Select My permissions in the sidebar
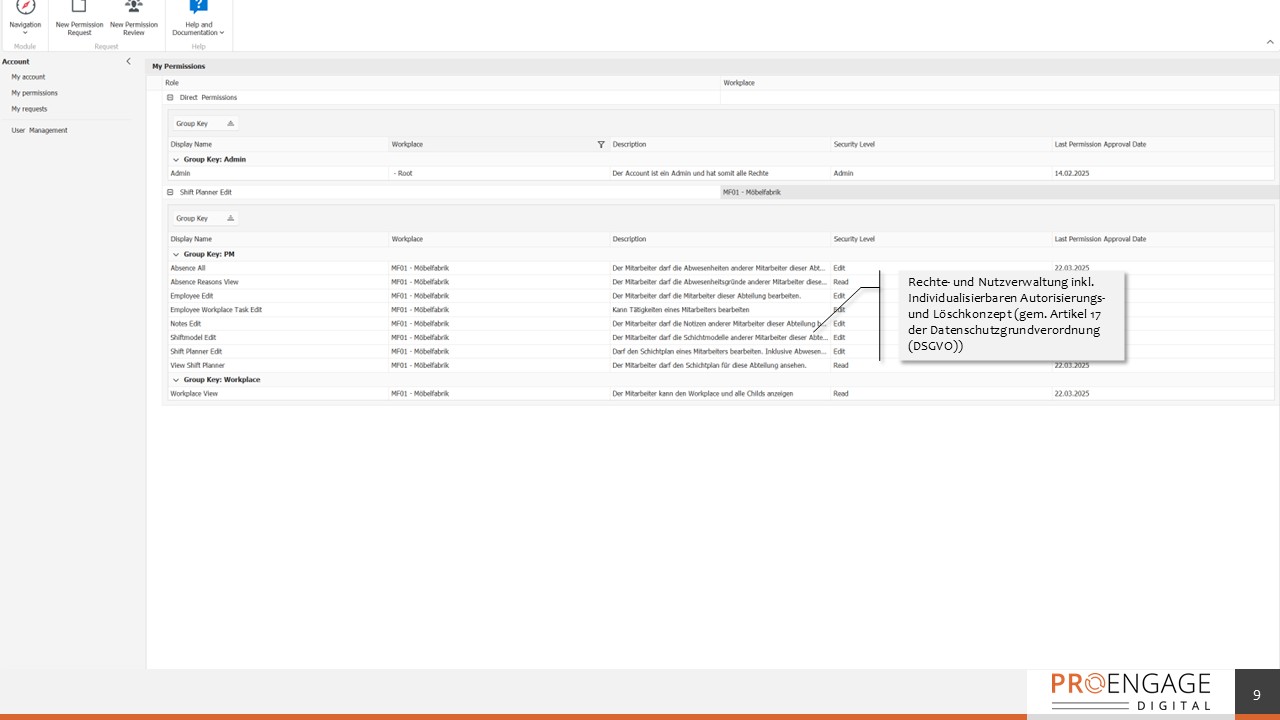 [x=34, y=93]
